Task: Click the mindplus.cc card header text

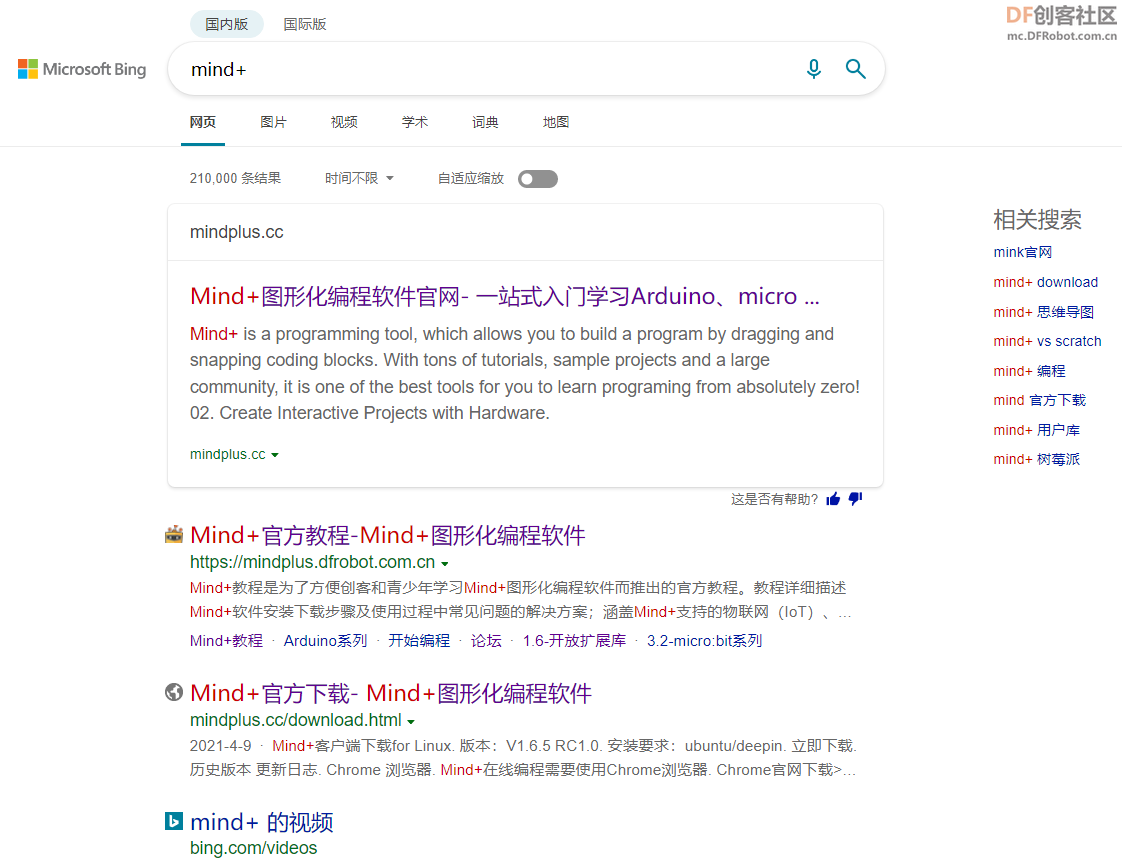Action: [236, 232]
